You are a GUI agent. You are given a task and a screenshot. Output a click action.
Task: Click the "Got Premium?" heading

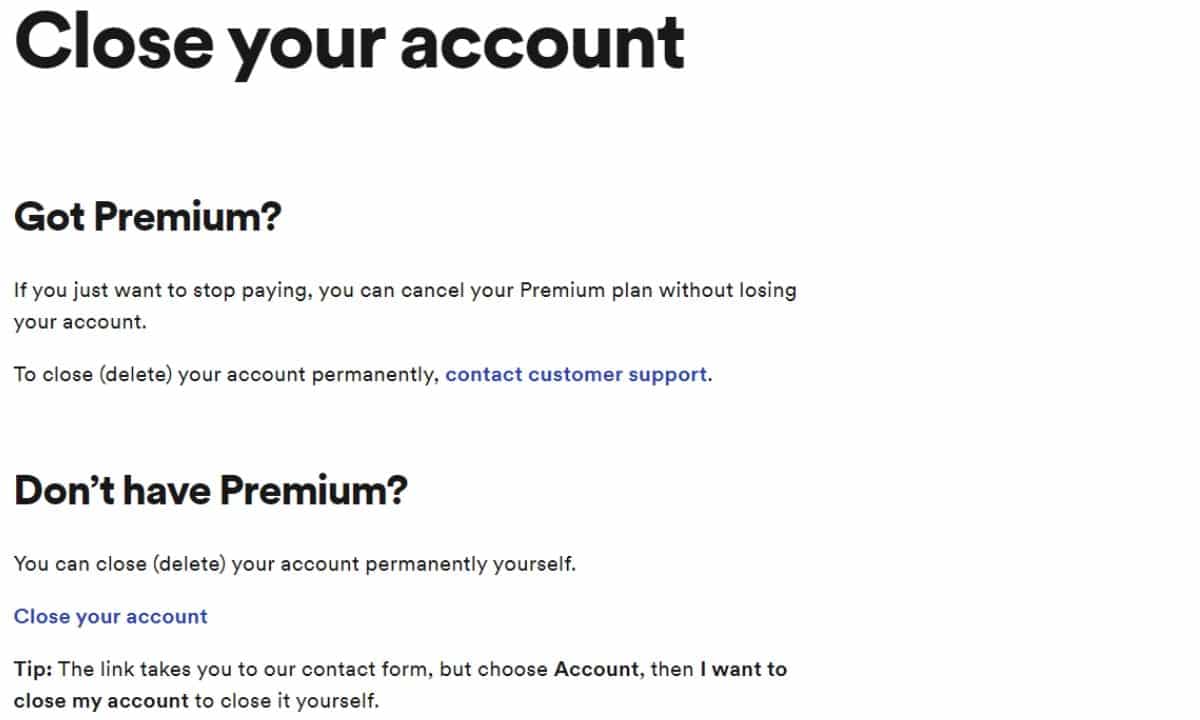(147, 217)
